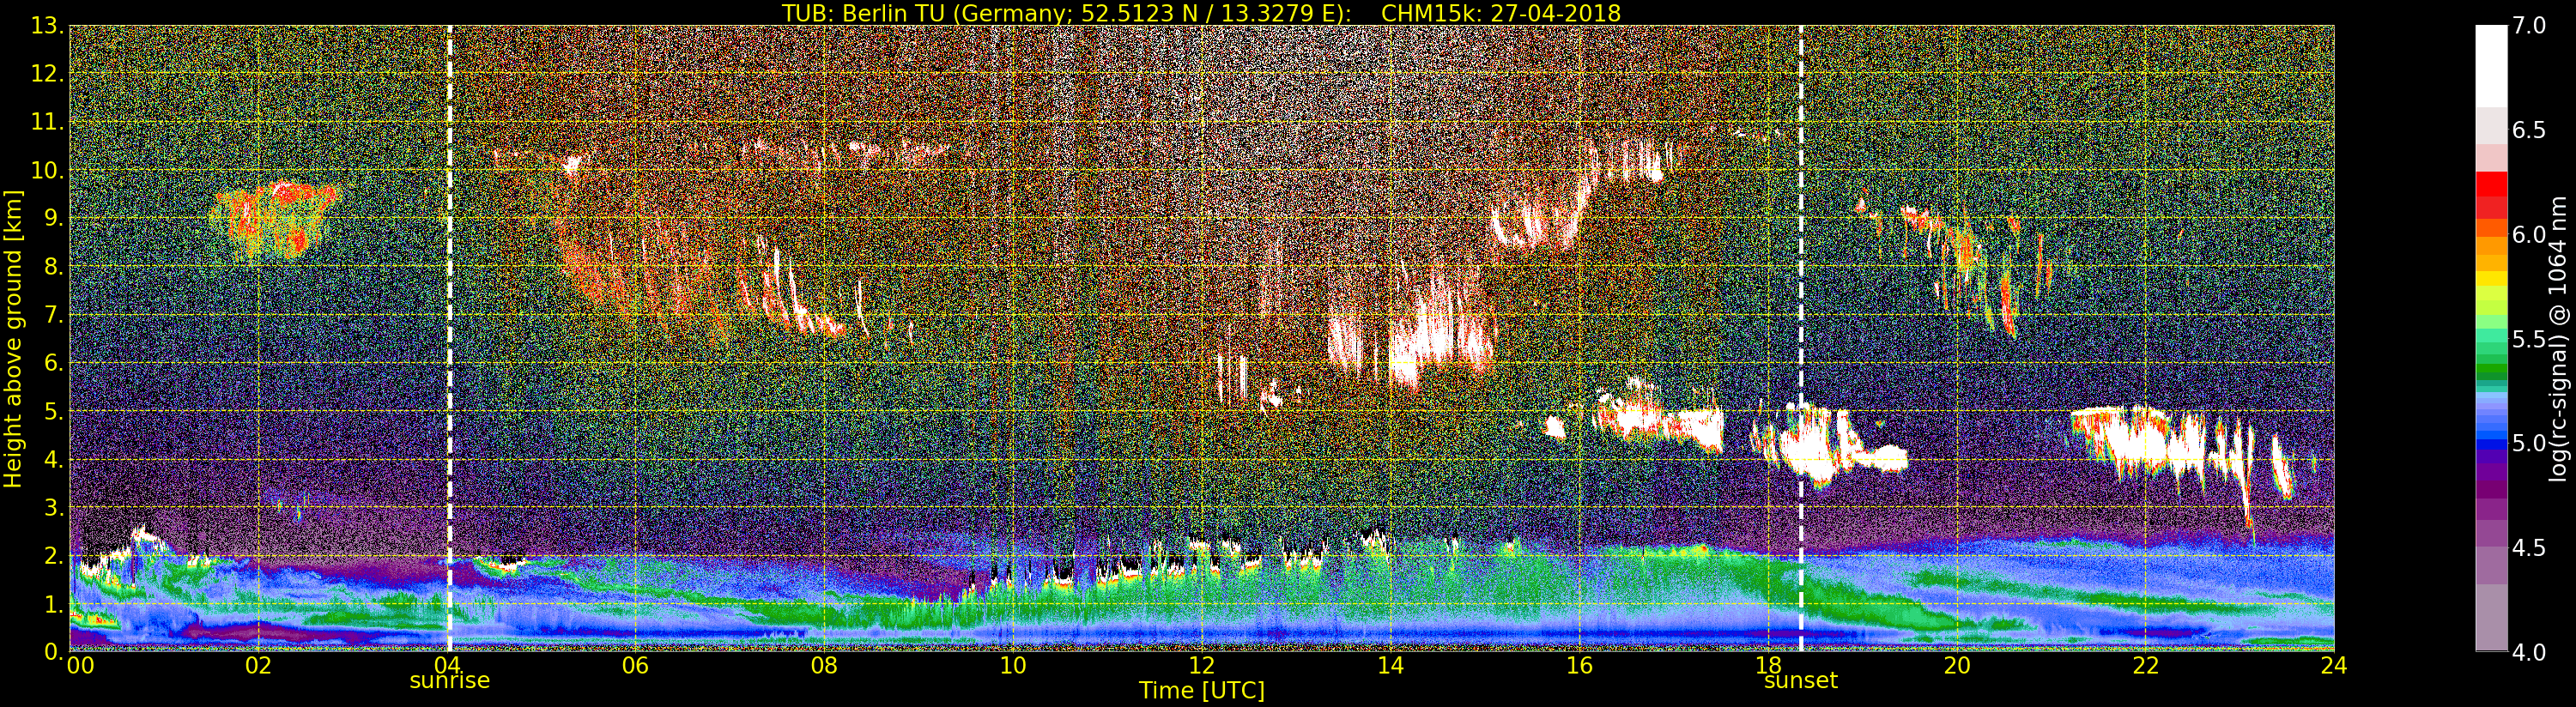Click the colorbar tick value "6.5"

(2529, 130)
